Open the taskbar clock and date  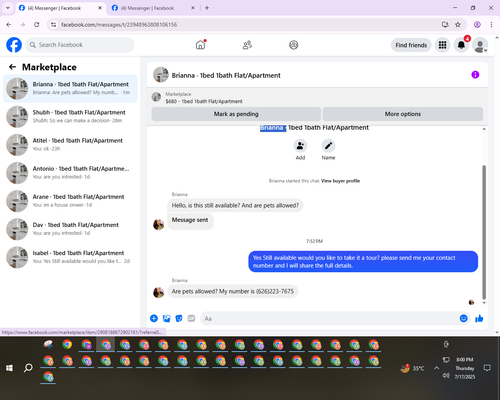465,368
